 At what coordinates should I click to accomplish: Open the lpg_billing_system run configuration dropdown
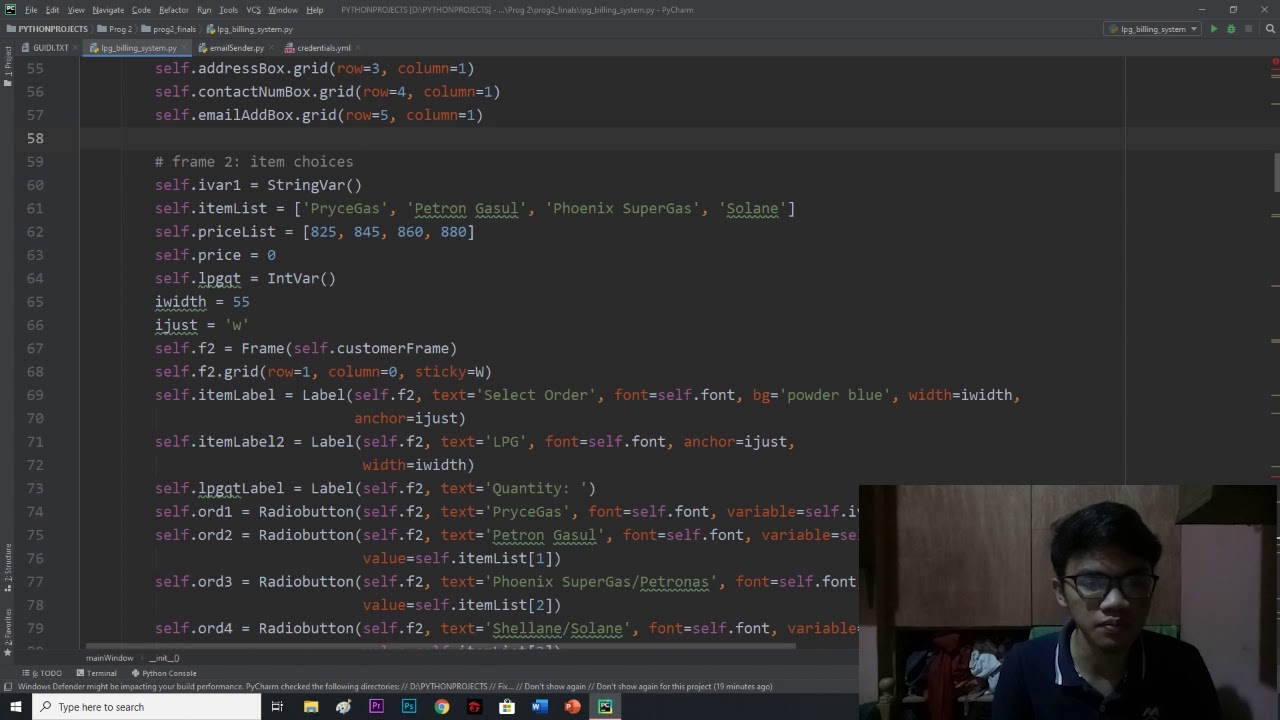(x=1153, y=29)
